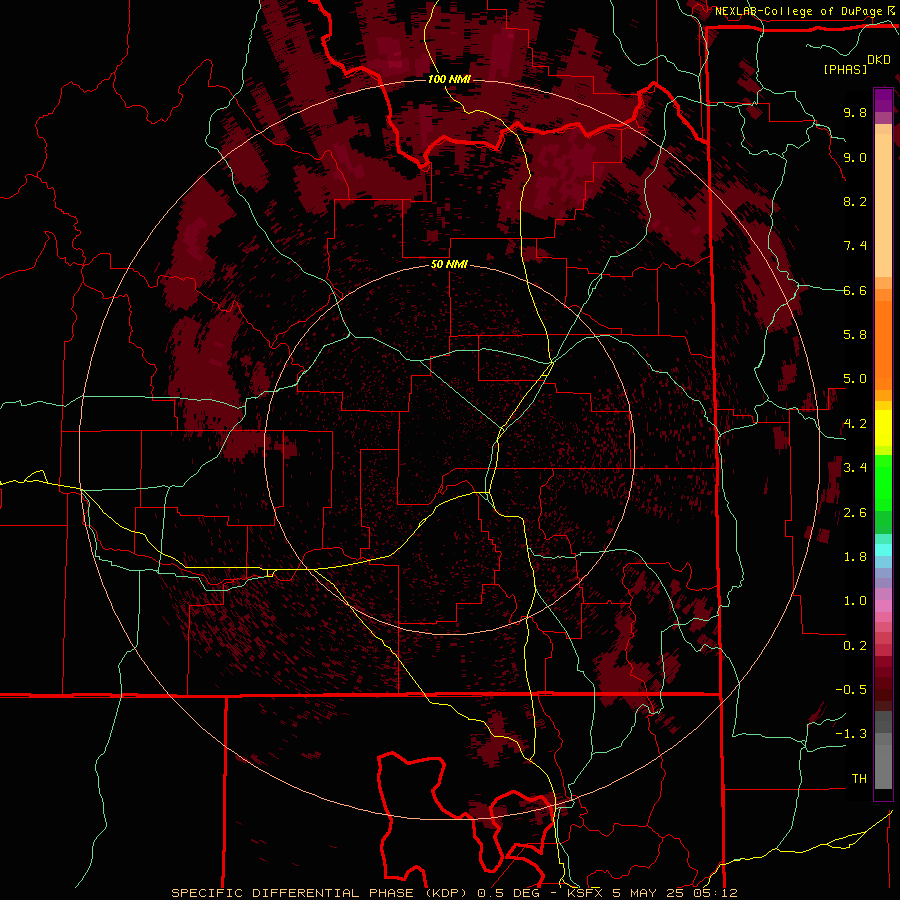
Task: Click the TH threshold label on scale
Action: pos(859,779)
